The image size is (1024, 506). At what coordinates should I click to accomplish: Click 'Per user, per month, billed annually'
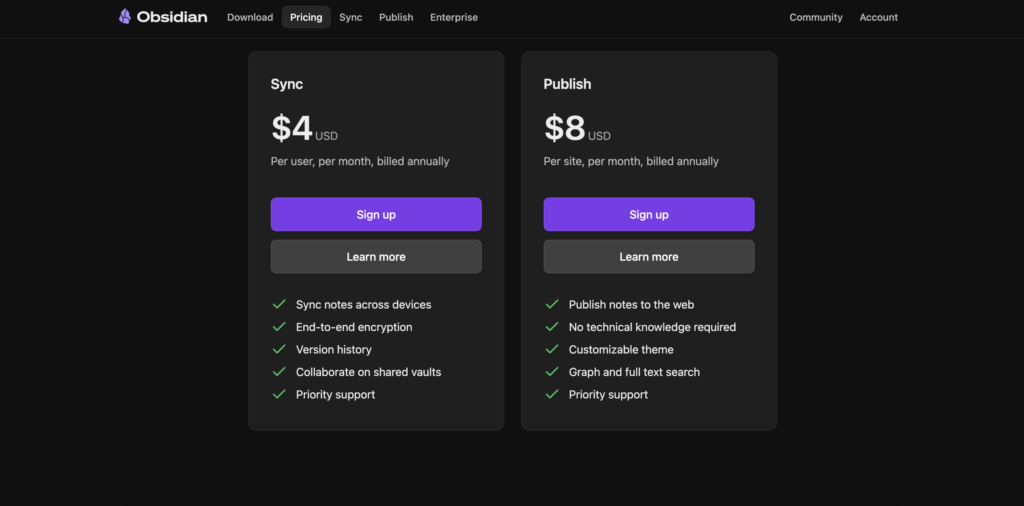(360, 161)
